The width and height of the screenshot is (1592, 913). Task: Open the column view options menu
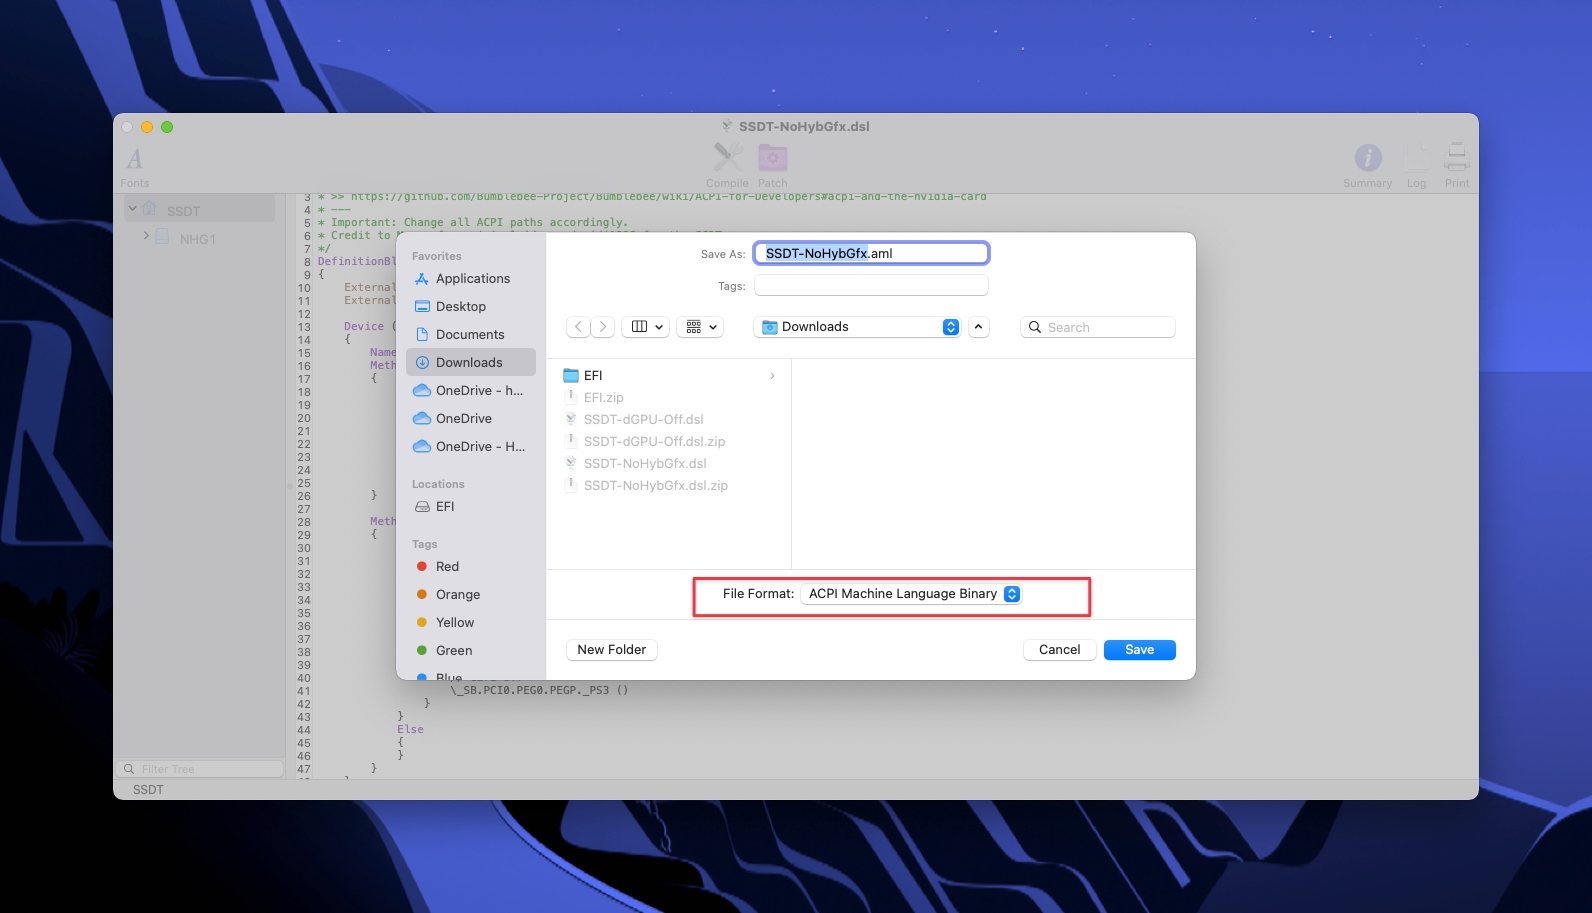[x=646, y=327]
